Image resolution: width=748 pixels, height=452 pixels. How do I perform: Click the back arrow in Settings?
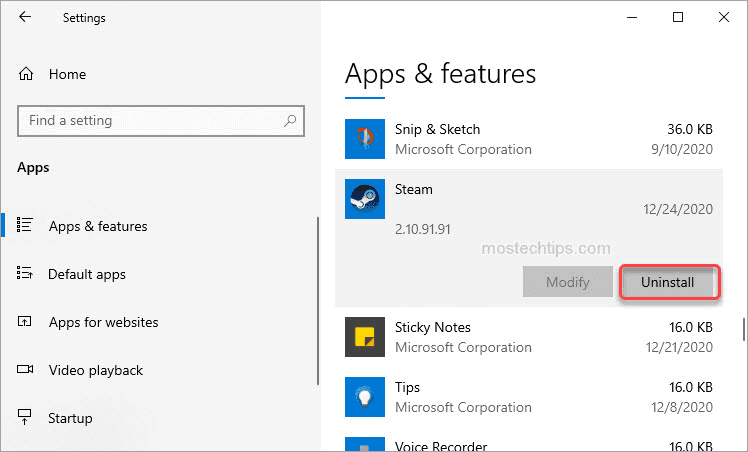25,17
